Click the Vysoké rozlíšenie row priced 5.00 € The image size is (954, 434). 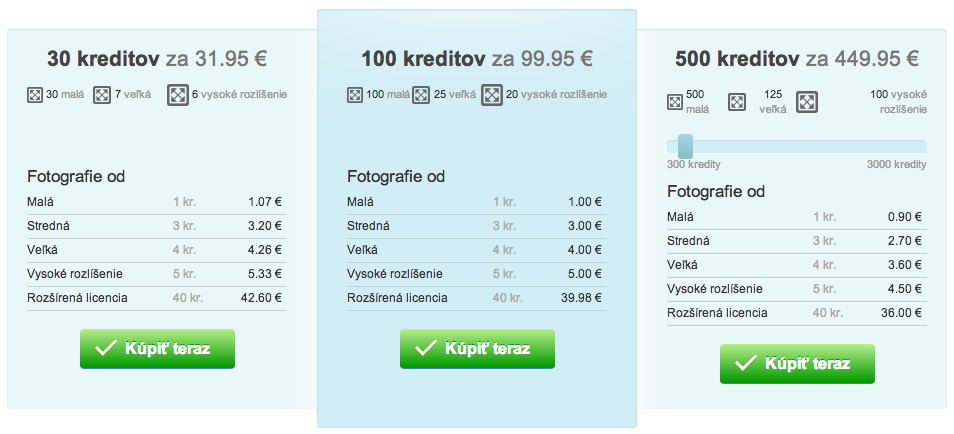click(477, 275)
